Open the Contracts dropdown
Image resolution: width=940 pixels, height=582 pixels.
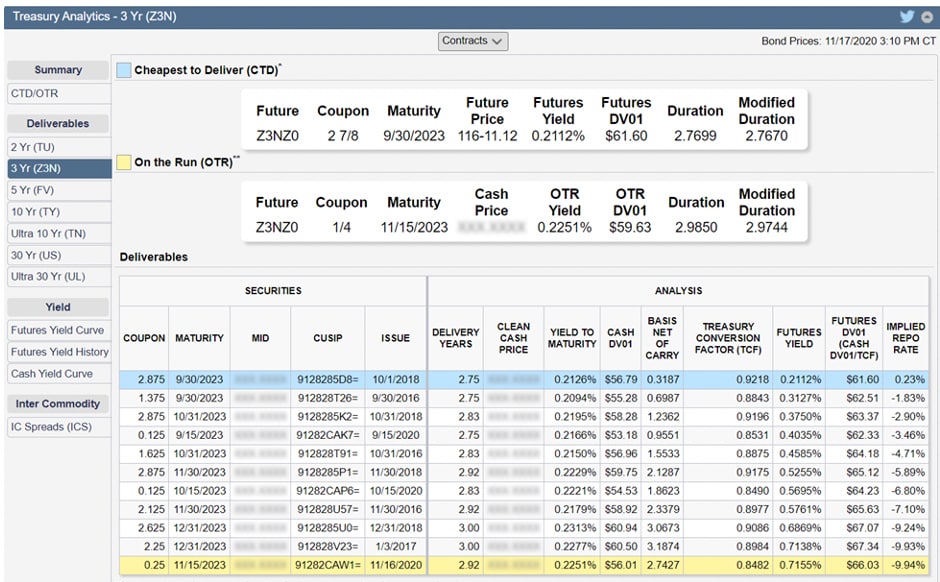click(x=473, y=41)
